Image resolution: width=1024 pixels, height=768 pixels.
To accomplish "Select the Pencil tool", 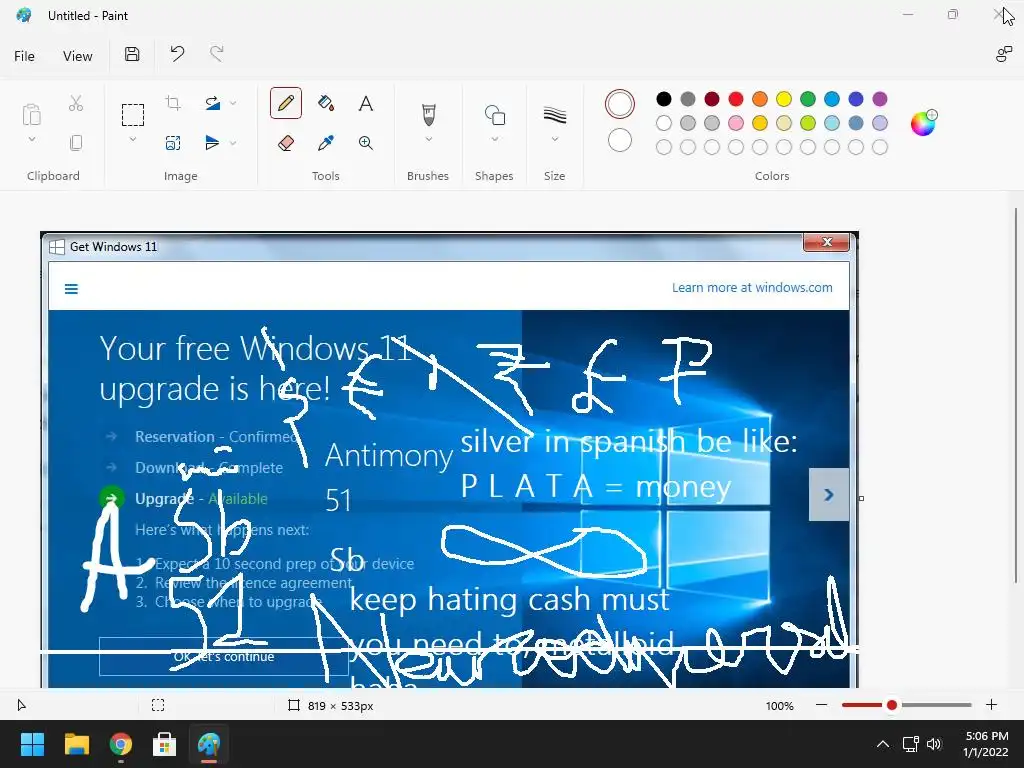I will 286,103.
